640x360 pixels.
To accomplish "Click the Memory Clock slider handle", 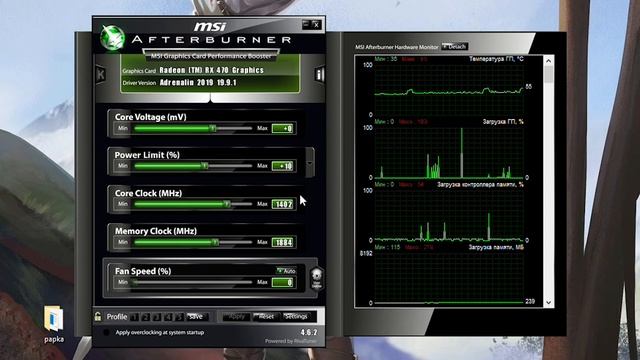I will coord(215,242).
